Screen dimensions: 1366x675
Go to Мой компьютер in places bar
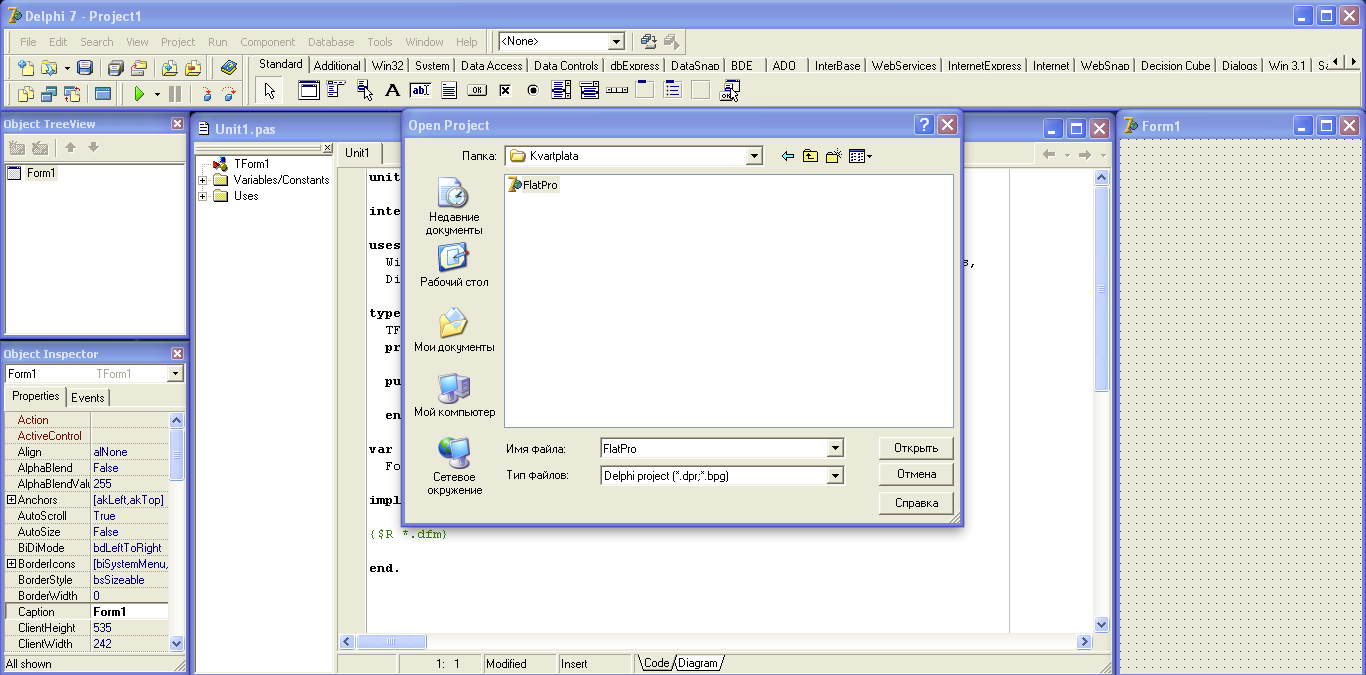[x=454, y=395]
